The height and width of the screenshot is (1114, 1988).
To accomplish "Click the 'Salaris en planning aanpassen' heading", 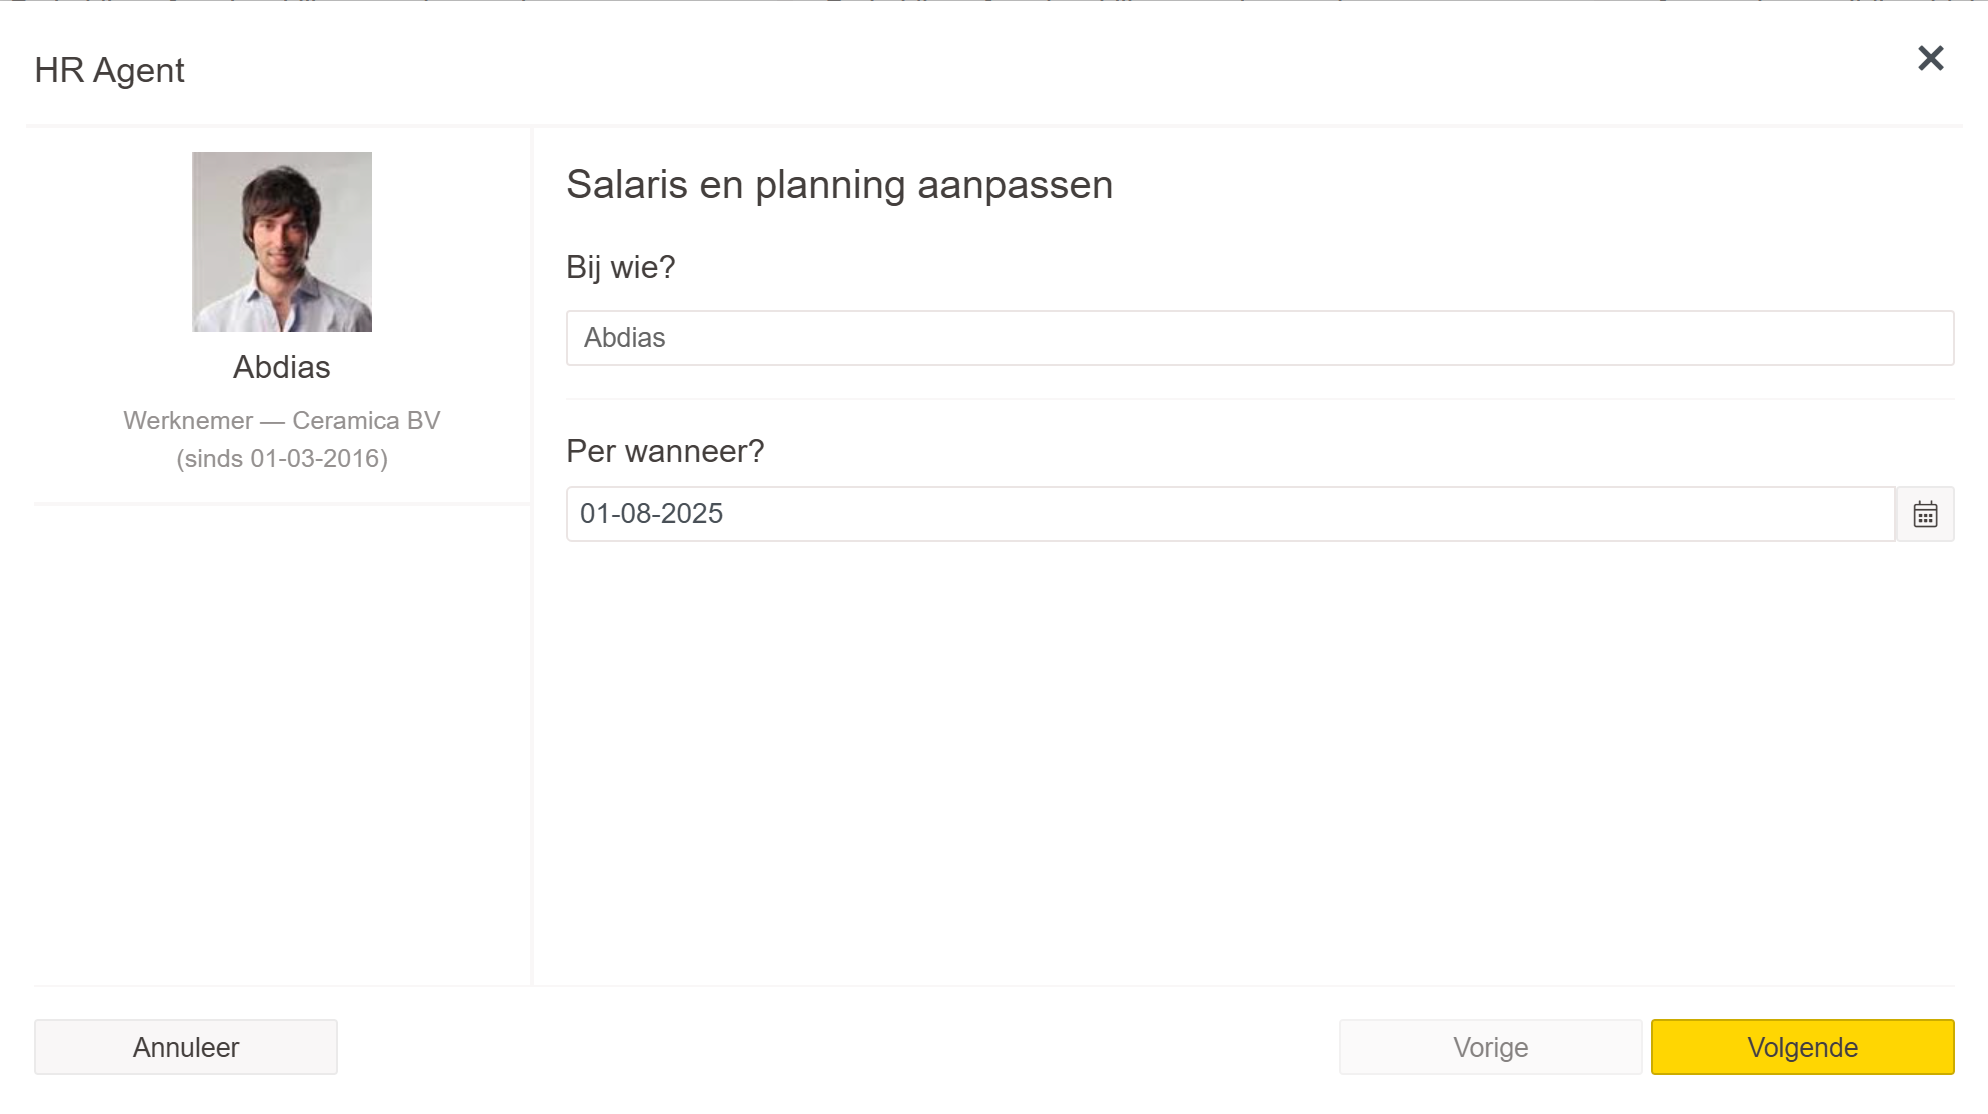I will coord(839,185).
